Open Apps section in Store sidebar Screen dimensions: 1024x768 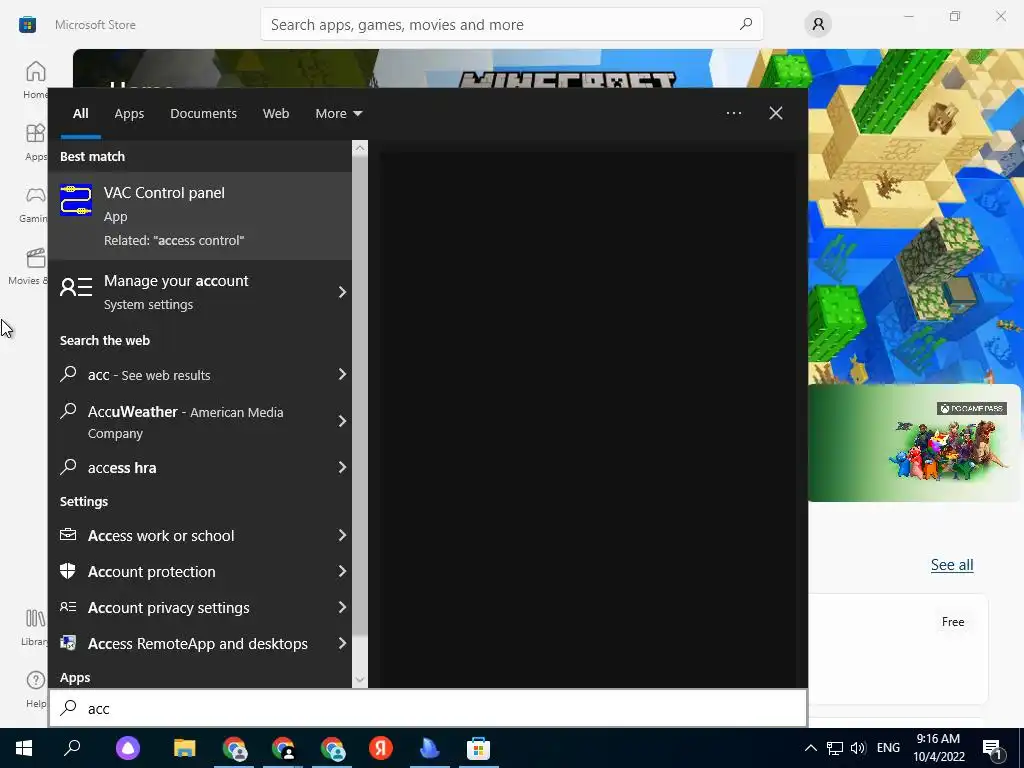(36, 142)
